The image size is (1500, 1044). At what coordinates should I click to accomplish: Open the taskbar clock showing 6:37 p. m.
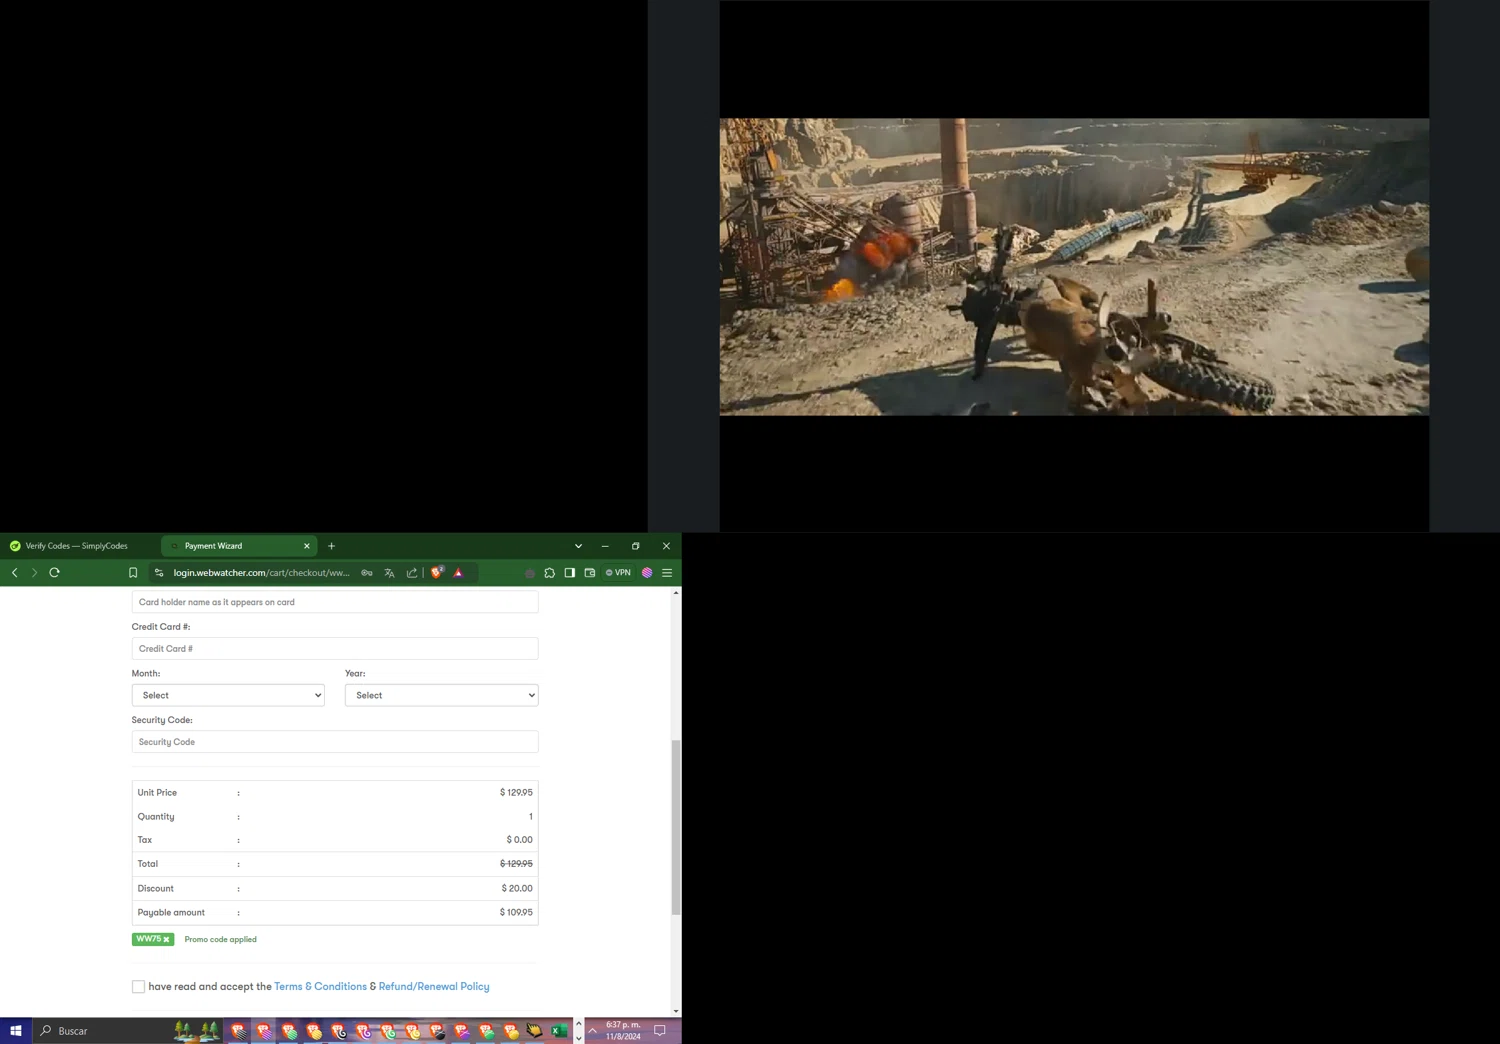click(x=623, y=1031)
